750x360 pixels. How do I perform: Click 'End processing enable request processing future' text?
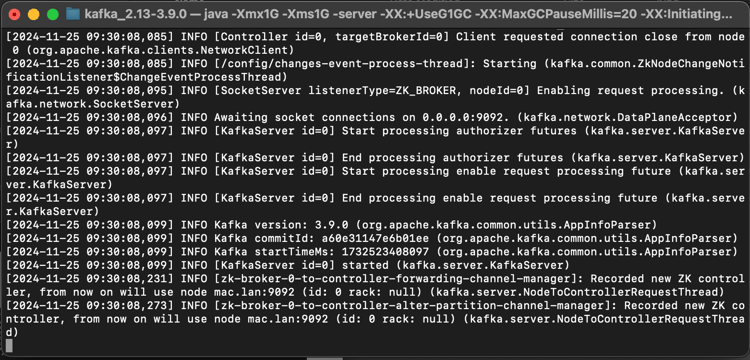[498, 197]
